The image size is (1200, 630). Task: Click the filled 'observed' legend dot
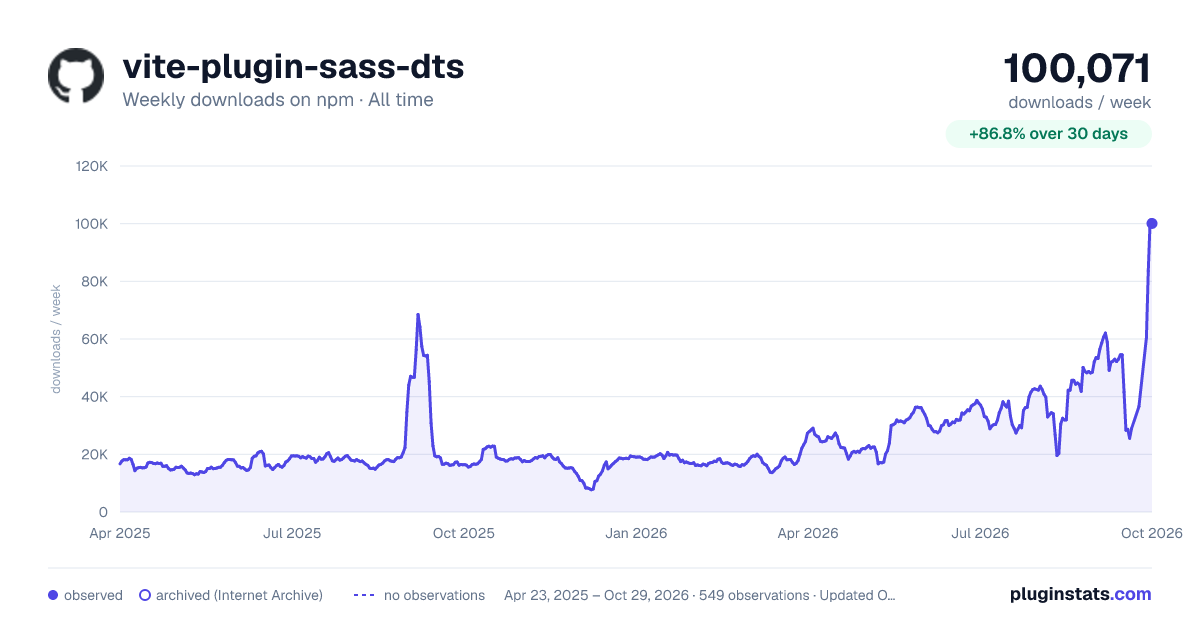tap(53, 595)
